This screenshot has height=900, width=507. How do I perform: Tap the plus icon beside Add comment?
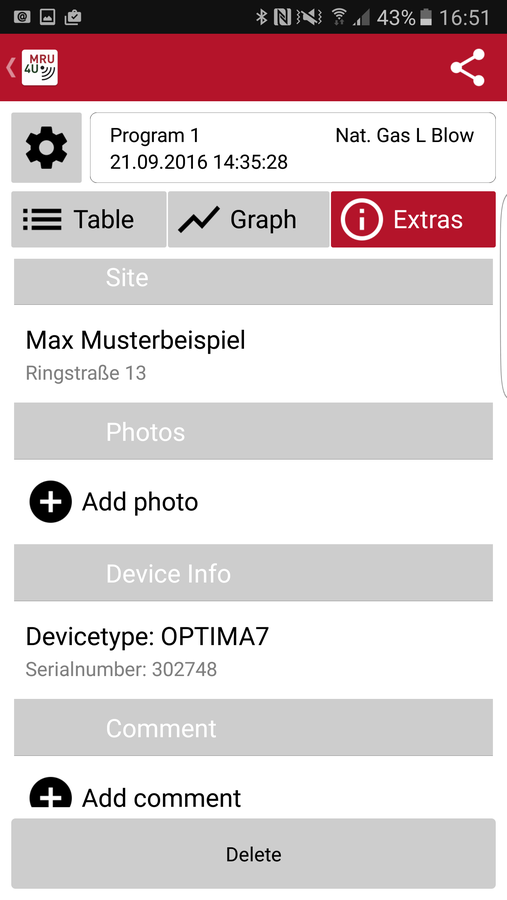click(51, 793)
